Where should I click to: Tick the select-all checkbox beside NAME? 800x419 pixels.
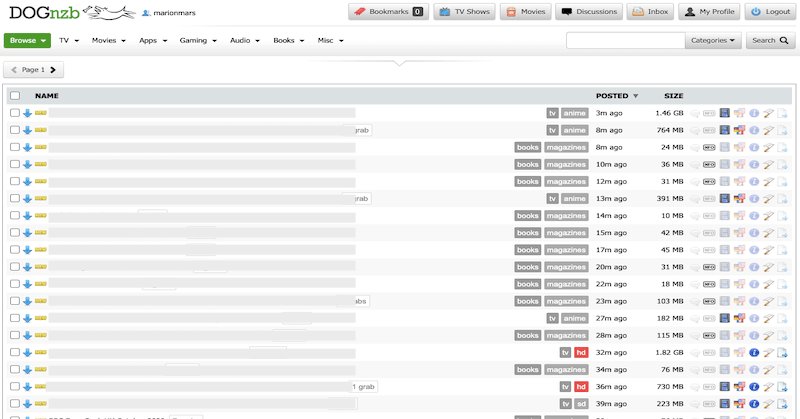[x=15, y=95]
